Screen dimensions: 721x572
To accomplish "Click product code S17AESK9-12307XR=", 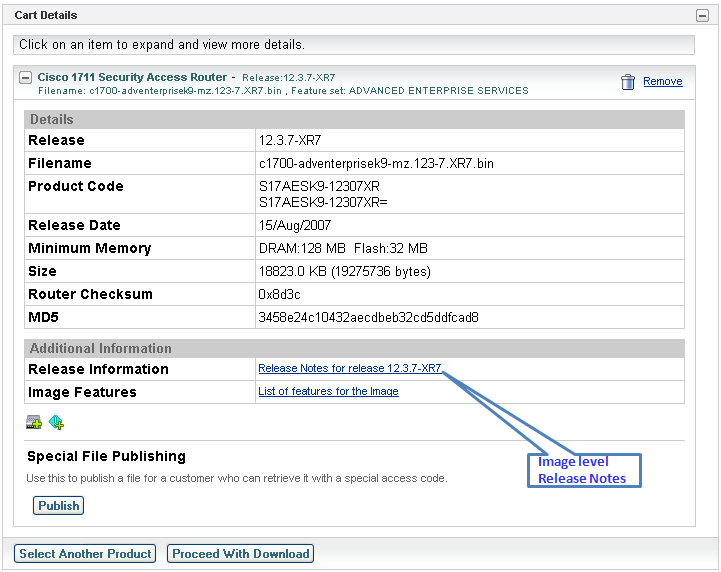I will point(323,202).
